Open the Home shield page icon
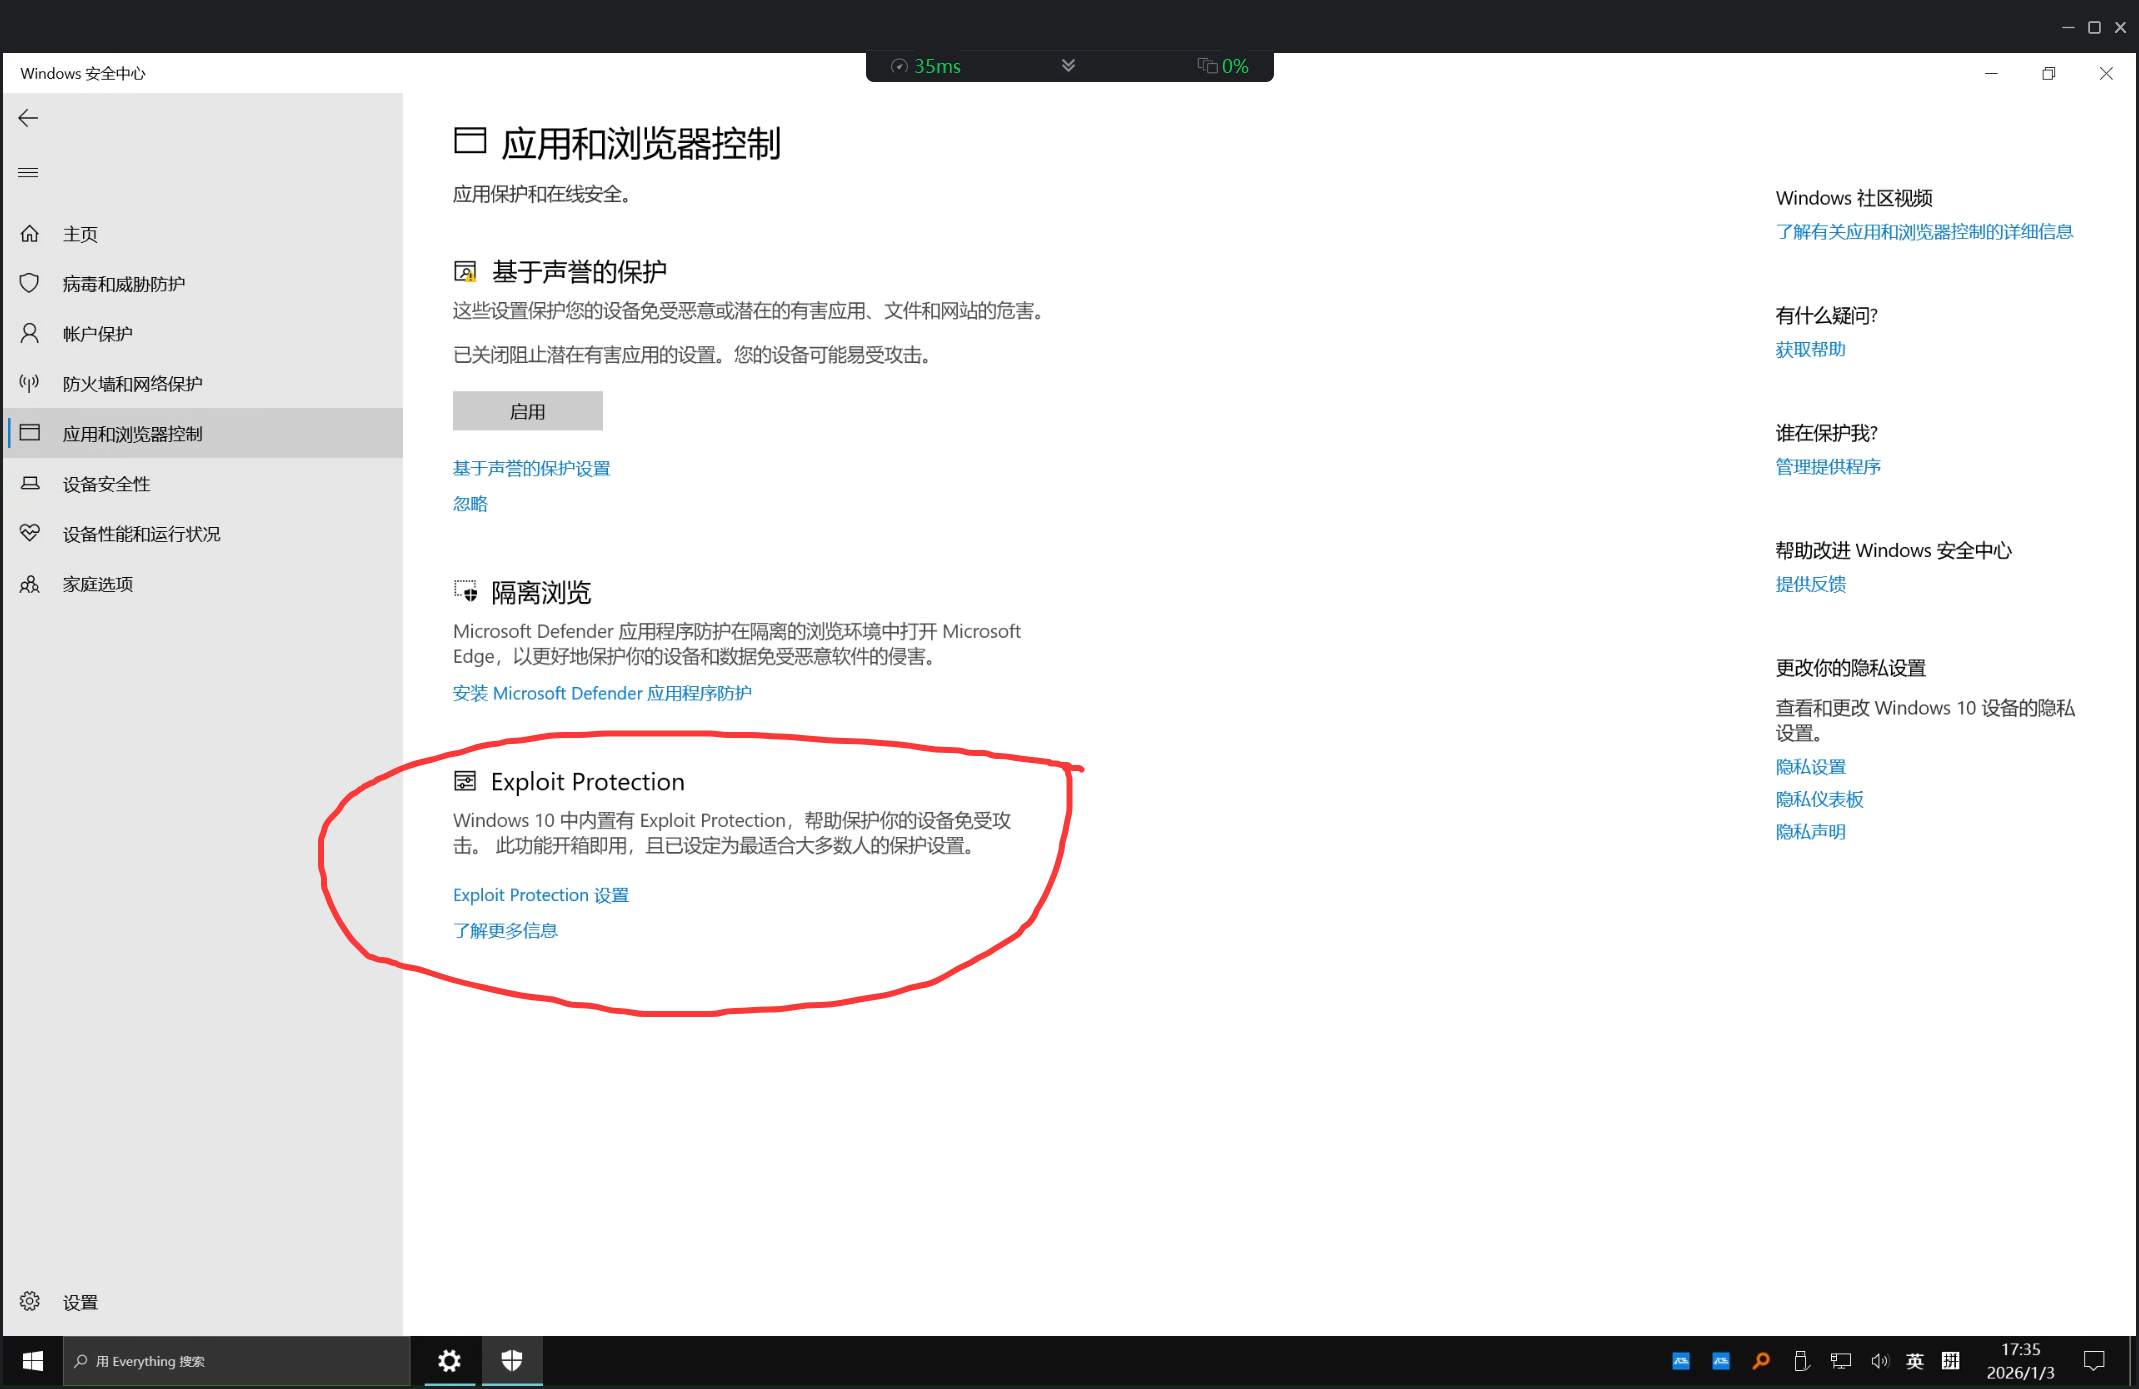The width and height of the screenshot is (2139, 1389). pos(30,233)
